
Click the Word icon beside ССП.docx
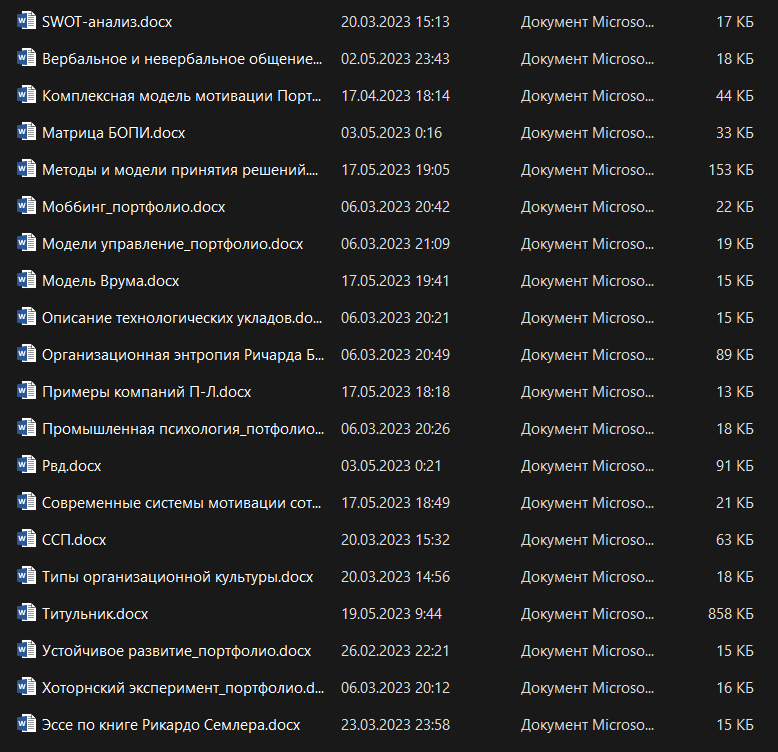(x=26, y=540)
